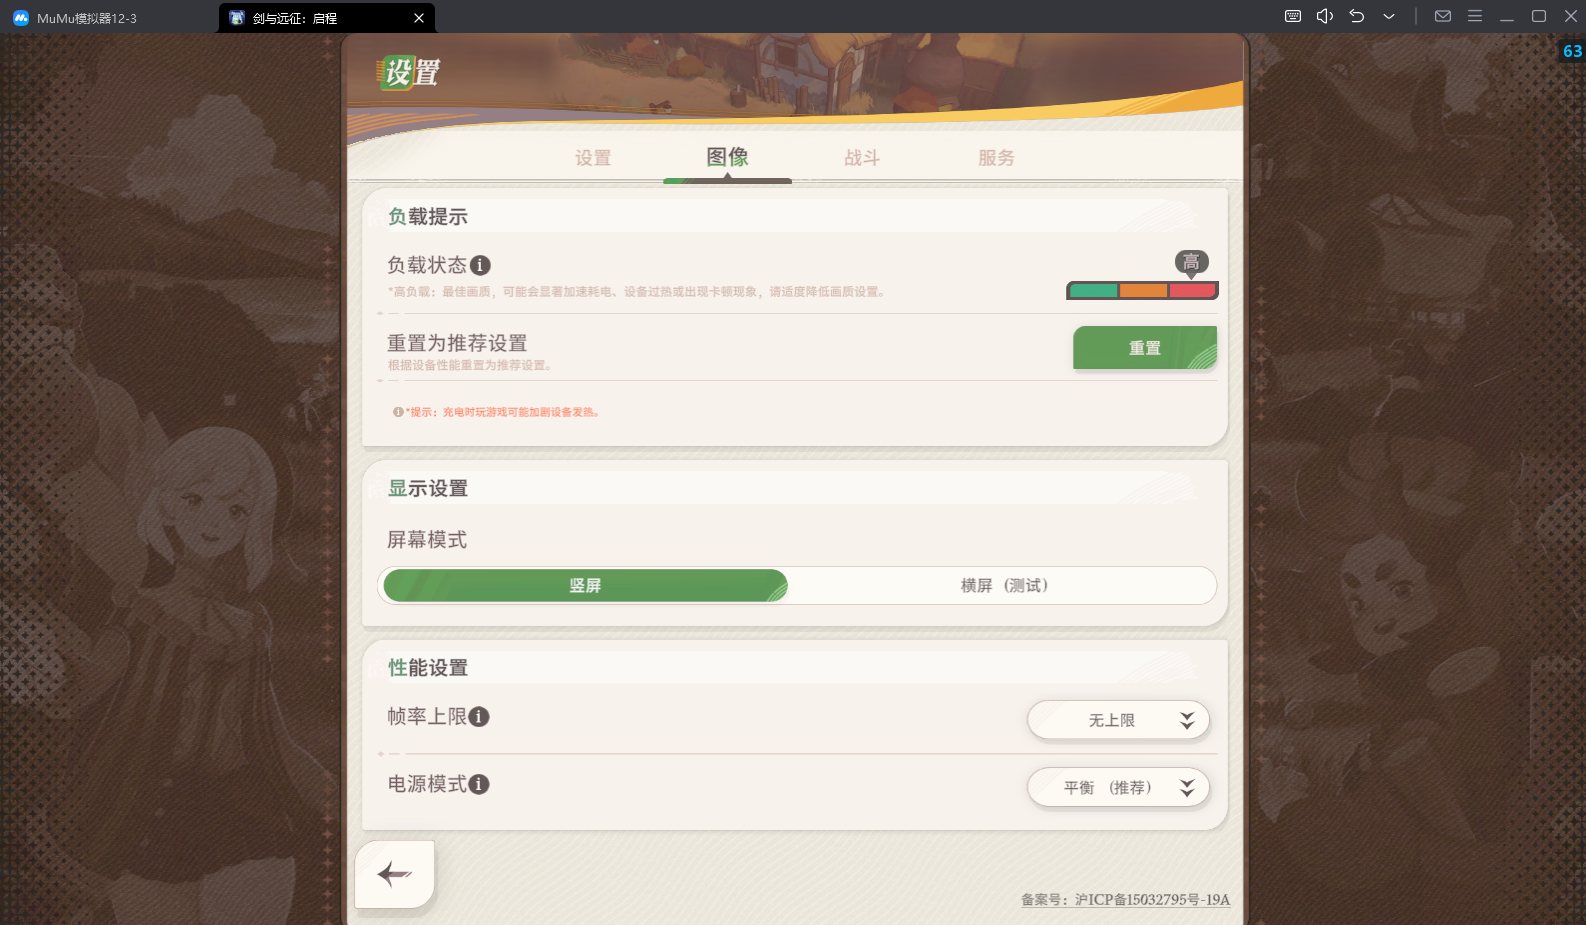Image resolution: width=1586 pixels, height=925 pixels.
Task: Mute emulator with speaker icon
Action: pyautogui.click(x=1325, y=16)
